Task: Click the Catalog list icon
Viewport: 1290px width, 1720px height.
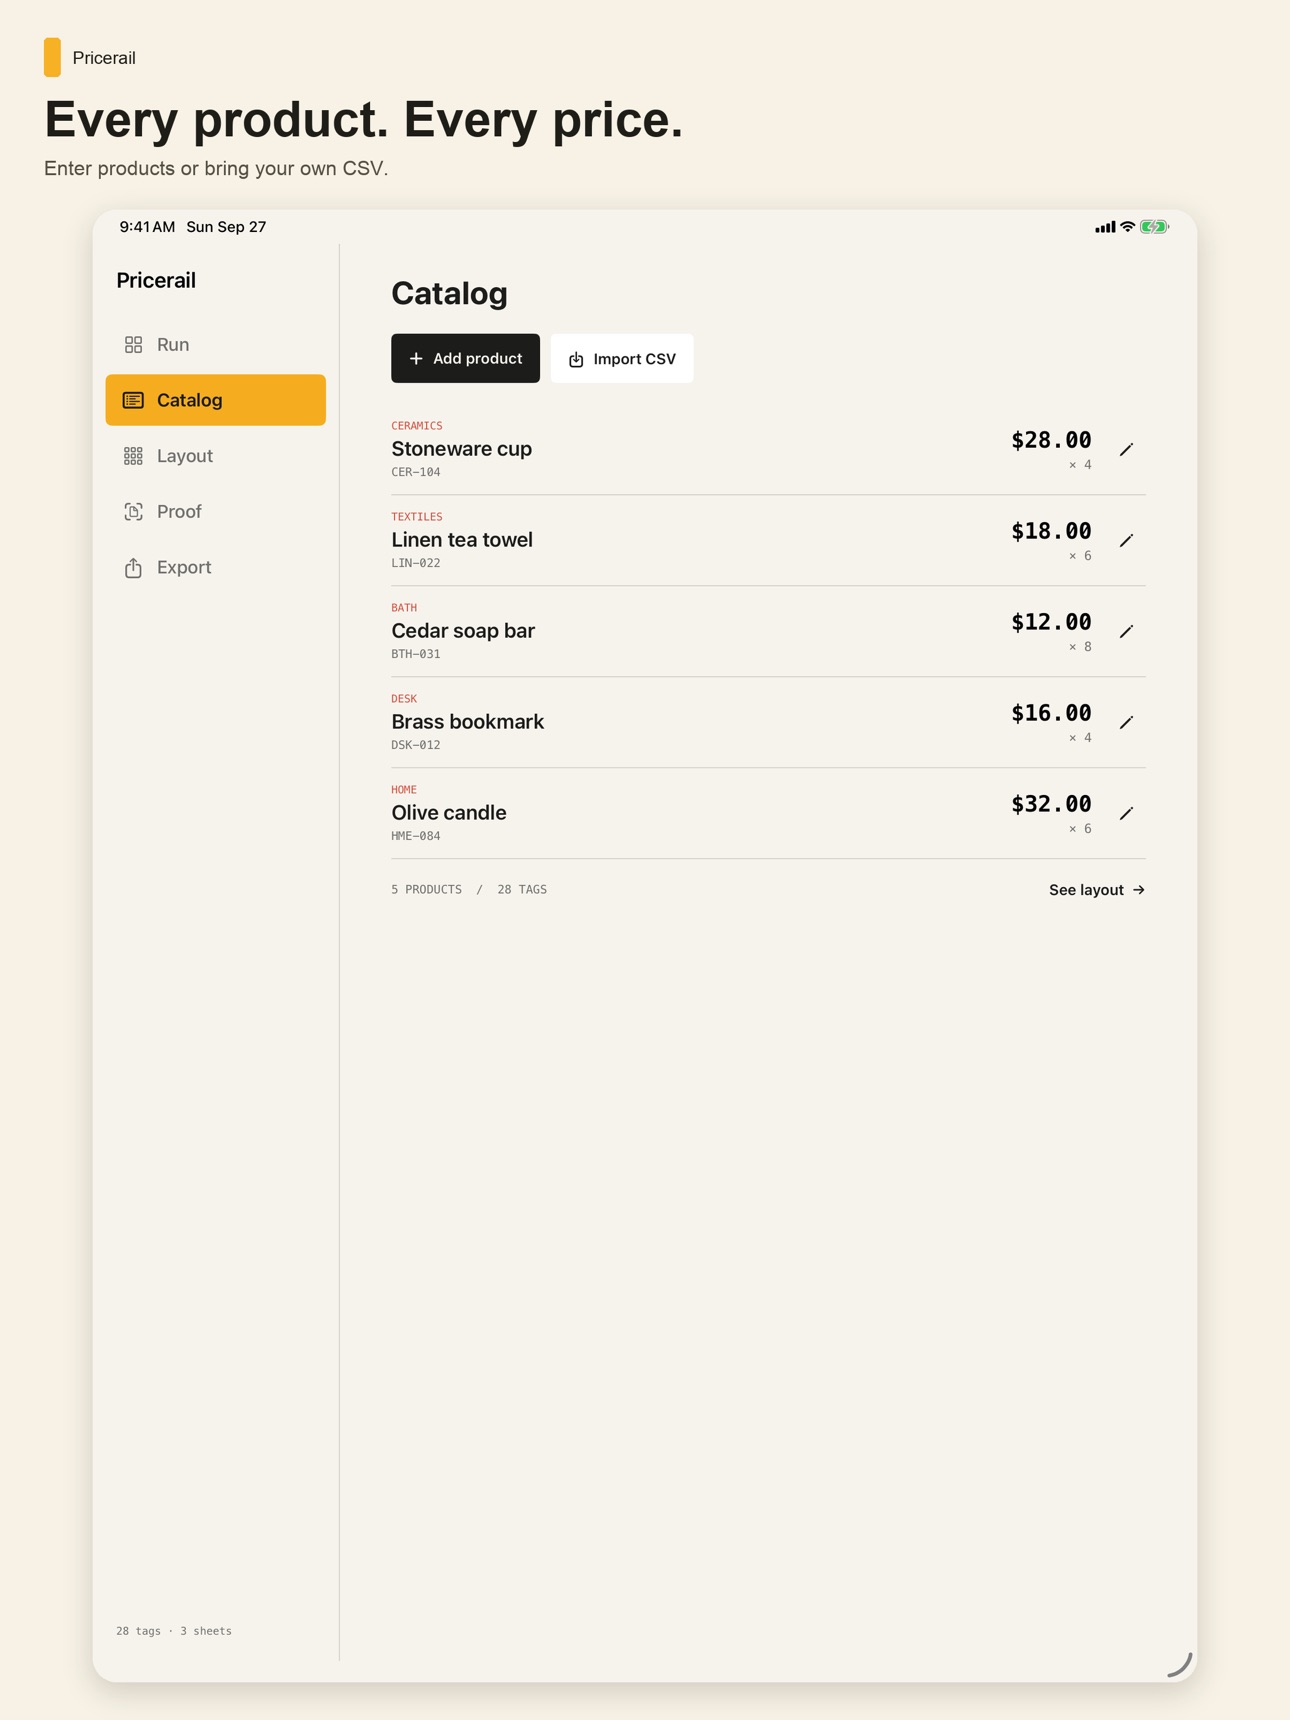Action: (x=133, y=400)
